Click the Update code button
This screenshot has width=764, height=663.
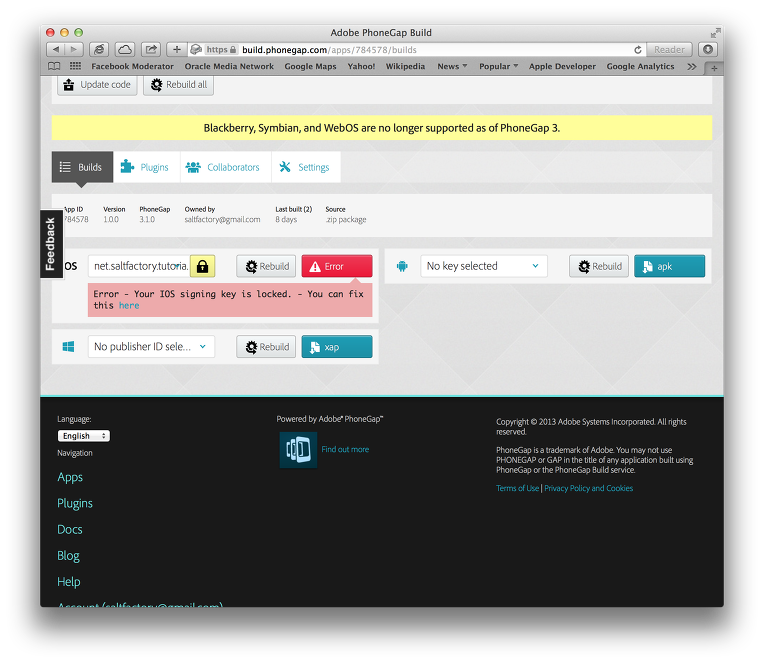(x=97, y=85)
